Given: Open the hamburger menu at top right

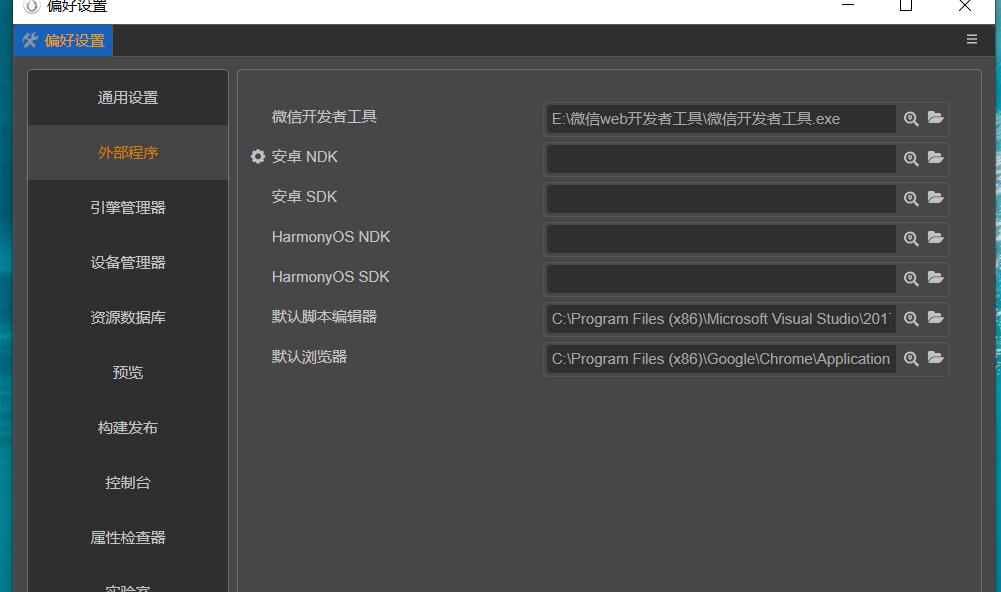Looking at the screenshot, I should coord(971,39).
